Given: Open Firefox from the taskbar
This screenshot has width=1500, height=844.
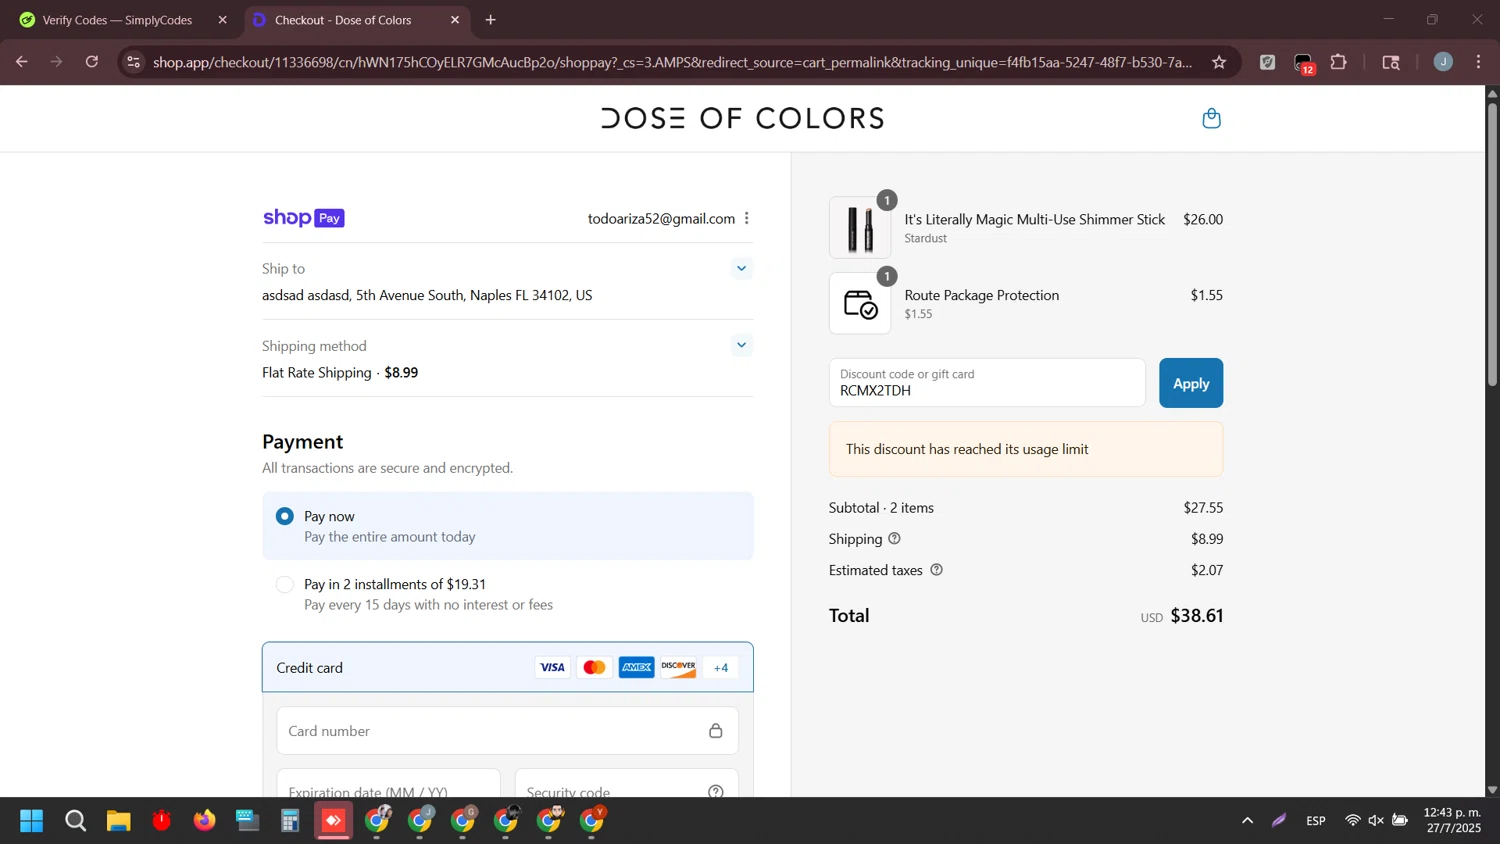Looking at the screenshot, I should [204, 821].
